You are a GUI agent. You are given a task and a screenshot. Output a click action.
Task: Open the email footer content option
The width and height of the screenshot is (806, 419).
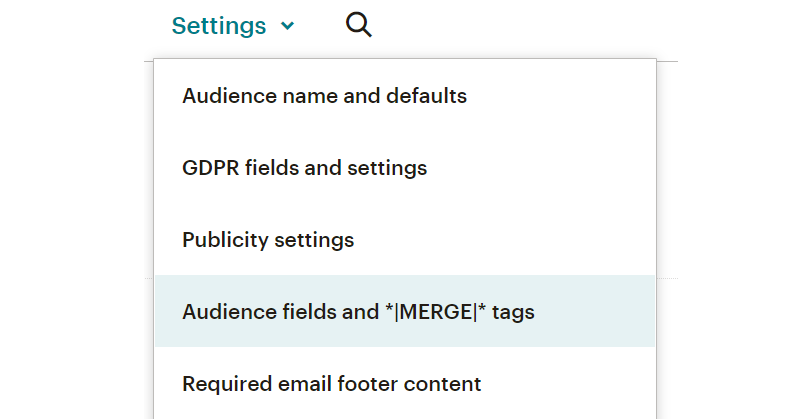(x=331, y=384)
